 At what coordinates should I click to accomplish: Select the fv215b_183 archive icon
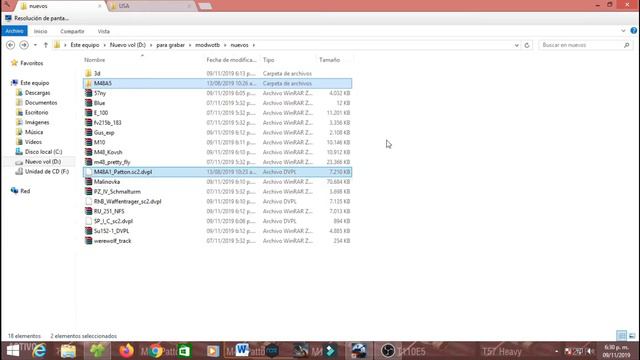[89, 122]
